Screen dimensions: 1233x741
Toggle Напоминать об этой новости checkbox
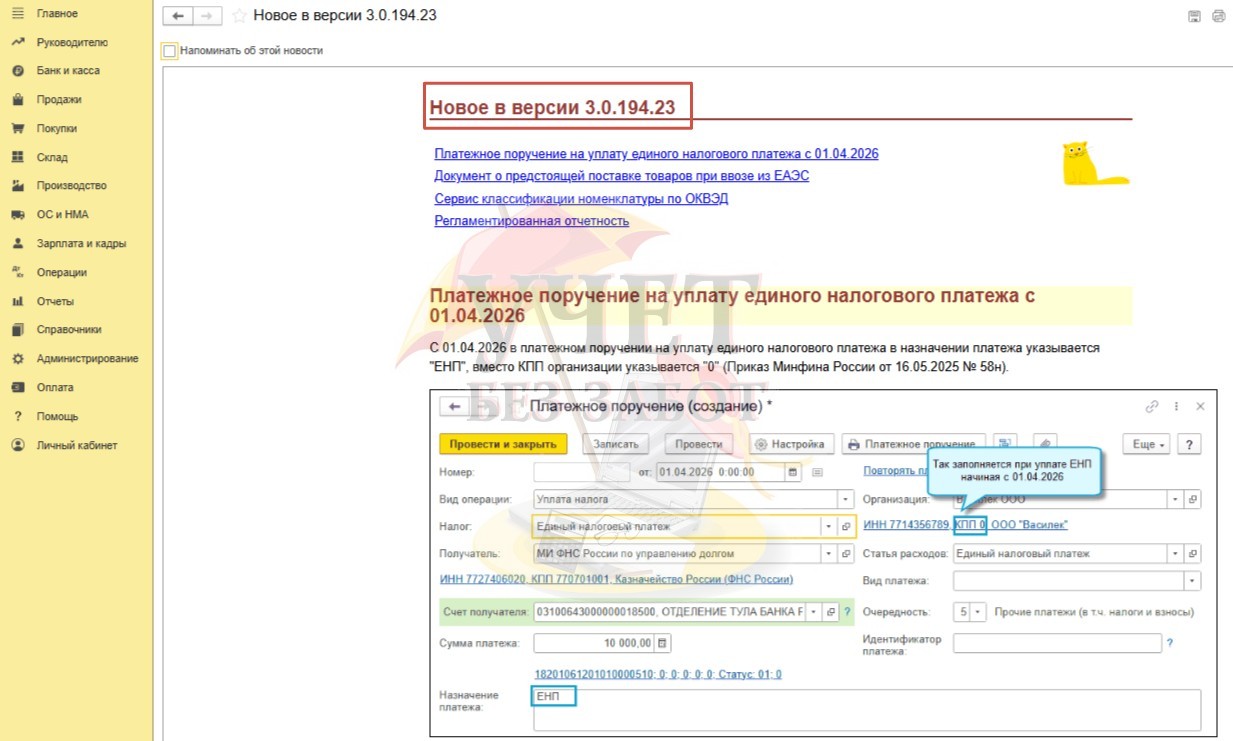pyautogui.click(x=169, y=50)
